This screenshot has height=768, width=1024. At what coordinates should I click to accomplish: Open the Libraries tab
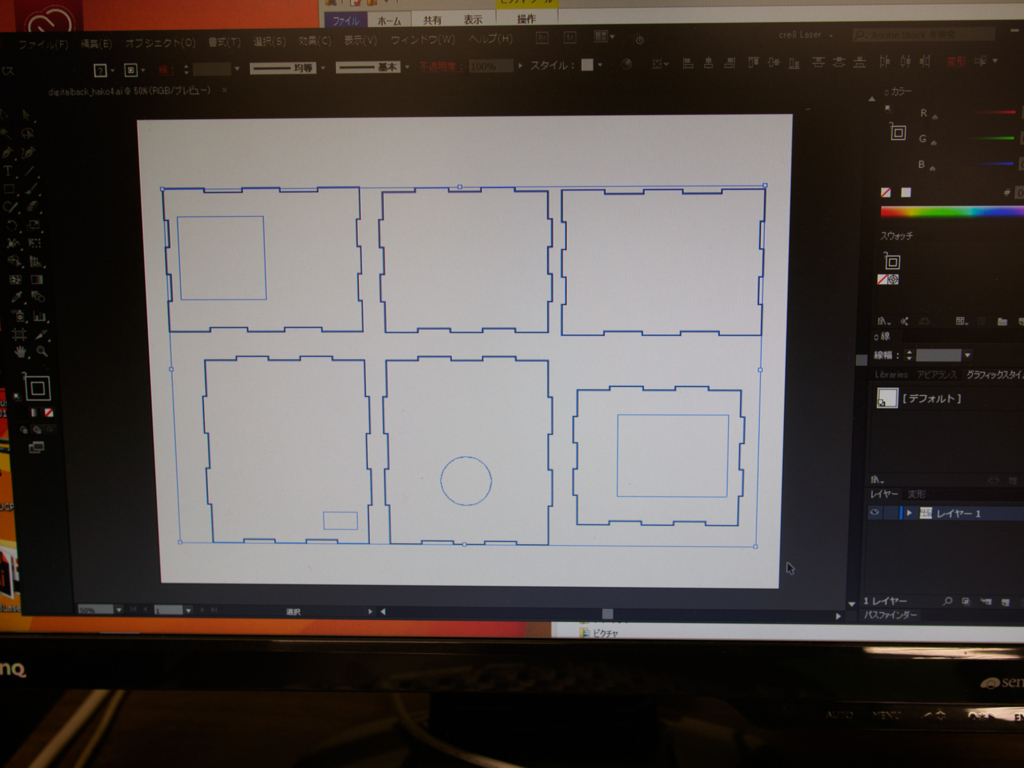(891, 374)
